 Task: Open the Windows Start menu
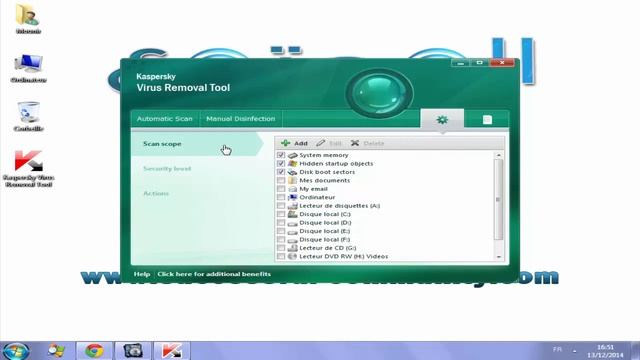16,351
